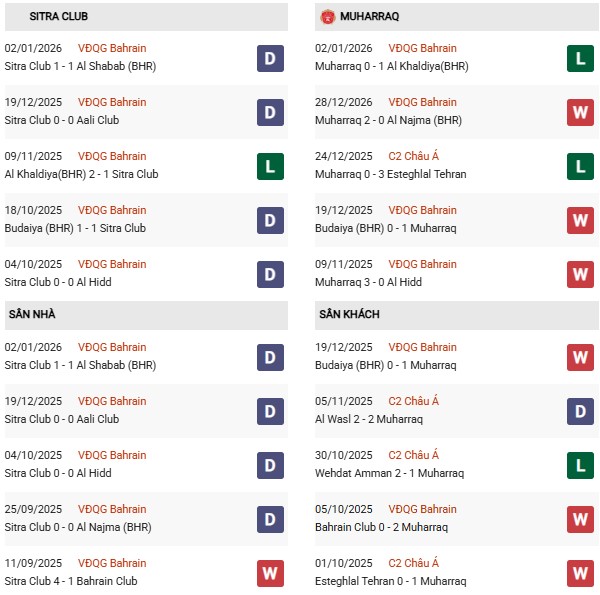
Task: Click the L badge for Muharraq vs Al Khaldiya
Action: 580,58
